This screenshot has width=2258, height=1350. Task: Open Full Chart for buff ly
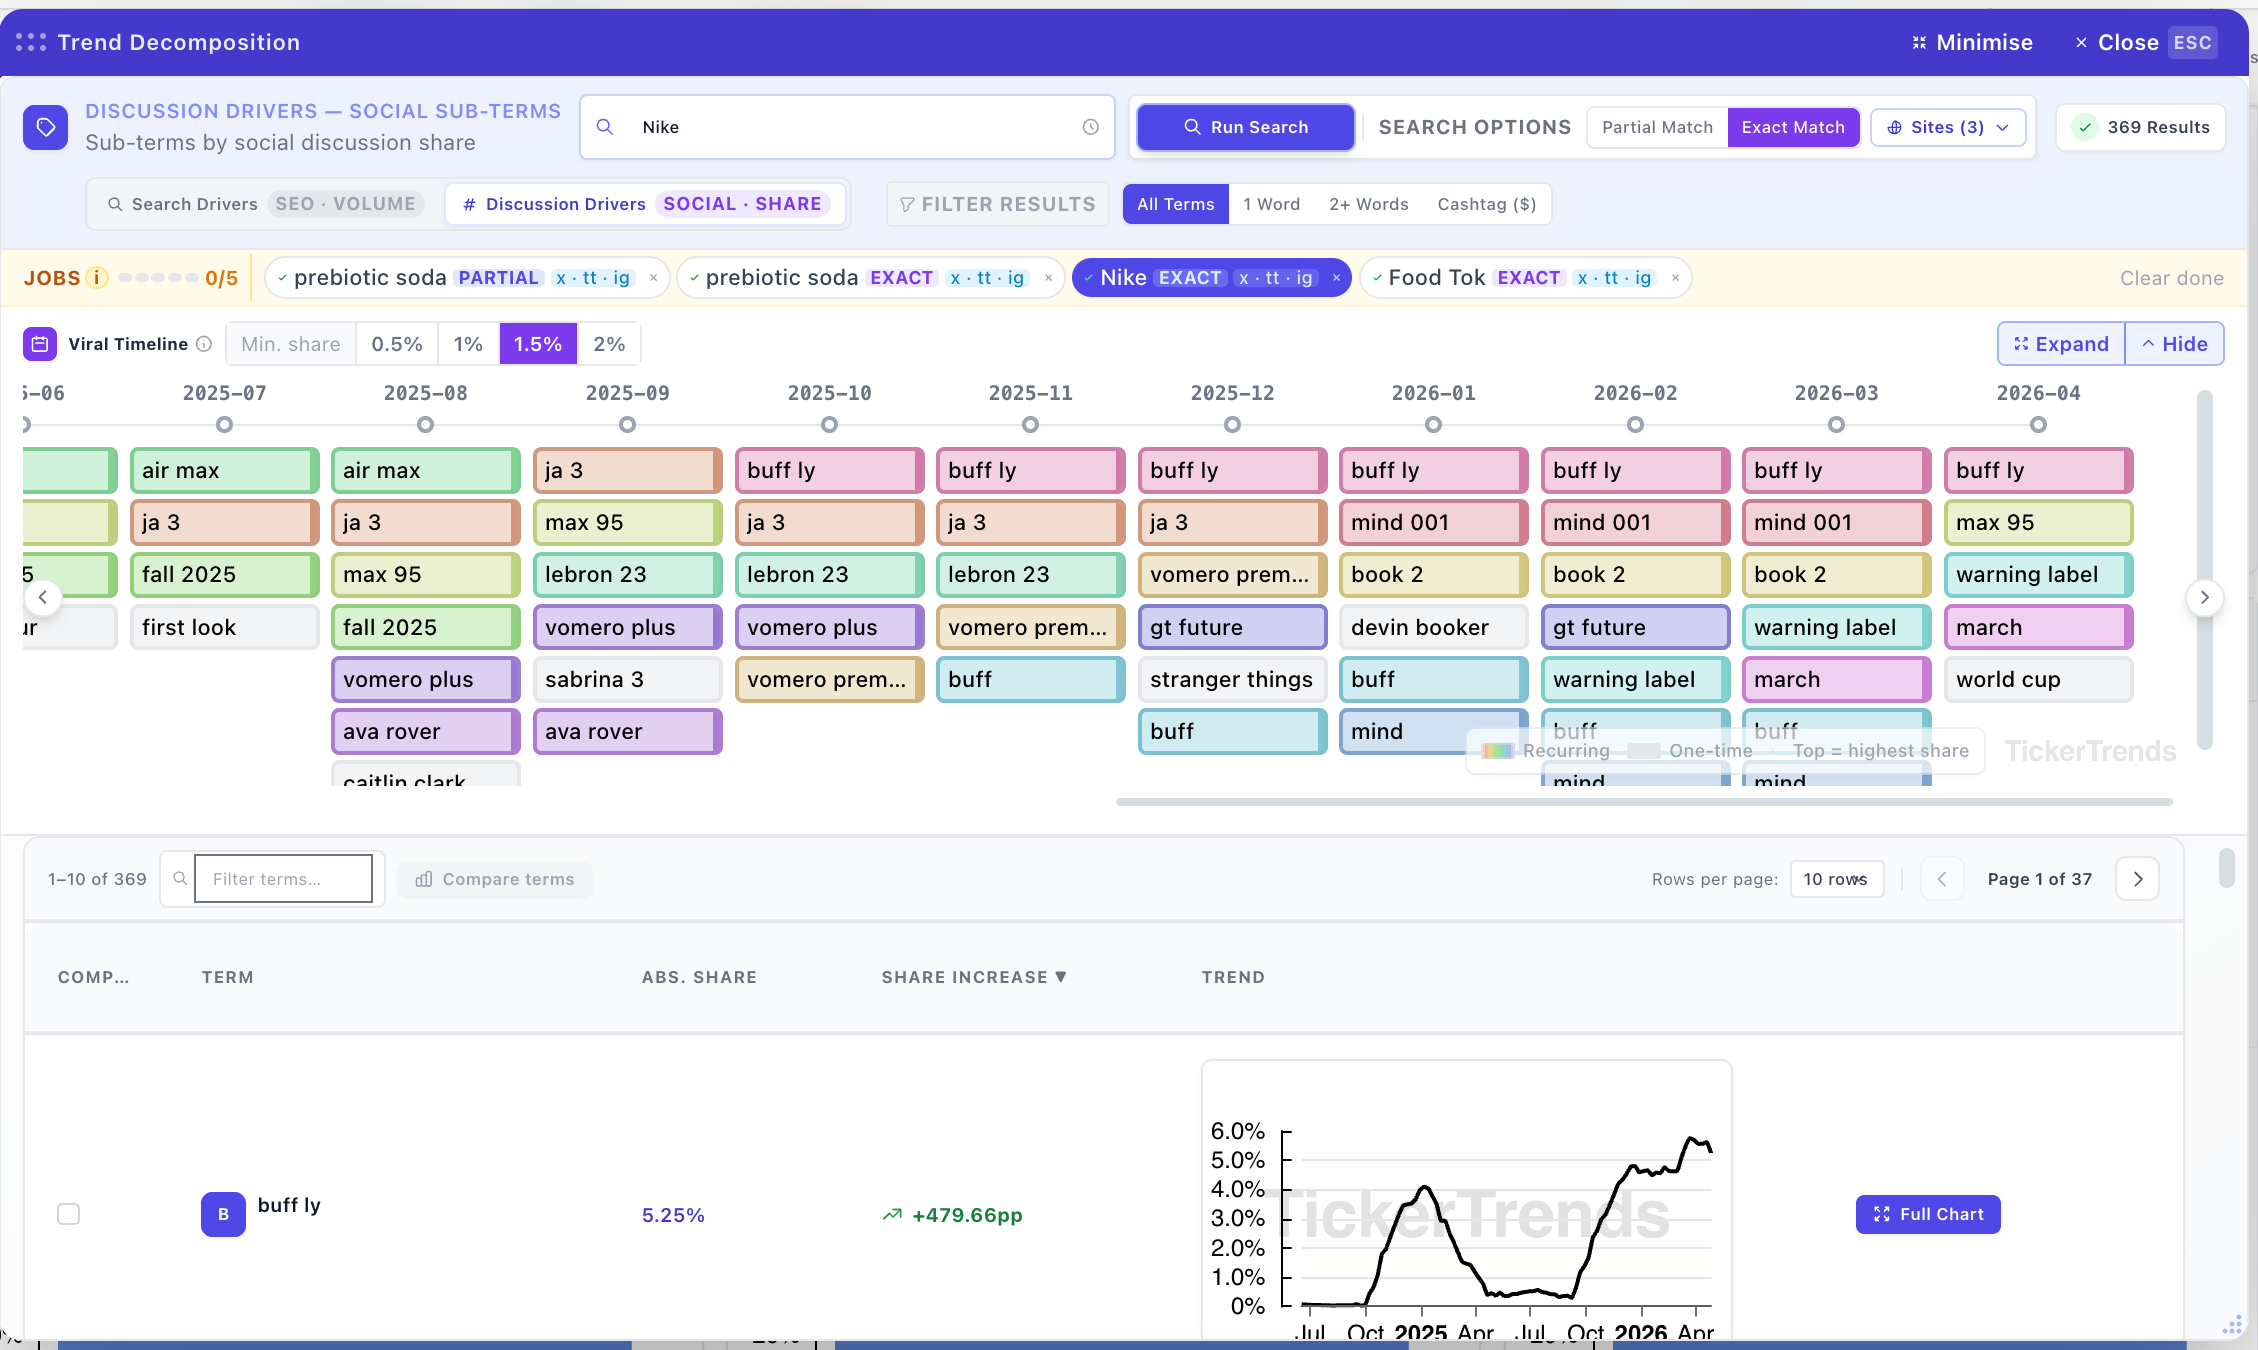click(x=1927, y=1214)
